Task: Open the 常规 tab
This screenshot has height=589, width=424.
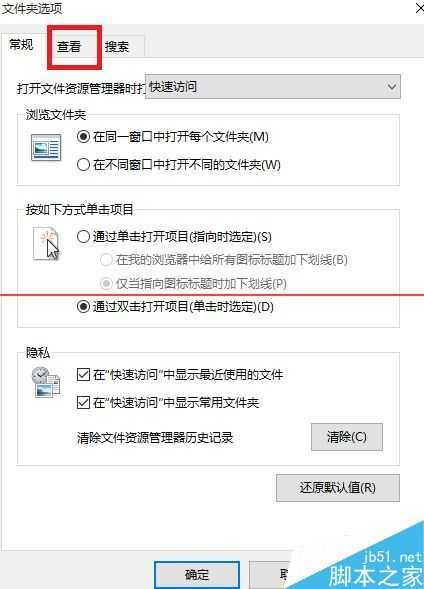Action: point(22,45)
